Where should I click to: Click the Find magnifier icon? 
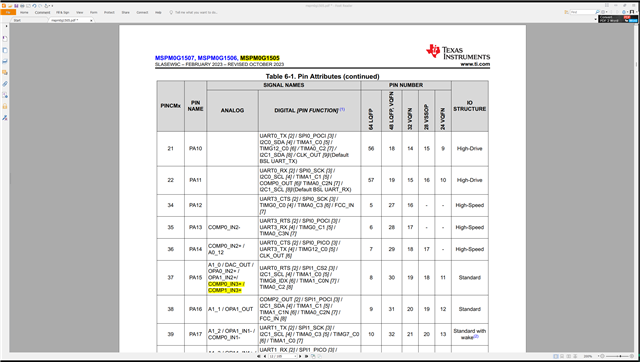(598, 12)
